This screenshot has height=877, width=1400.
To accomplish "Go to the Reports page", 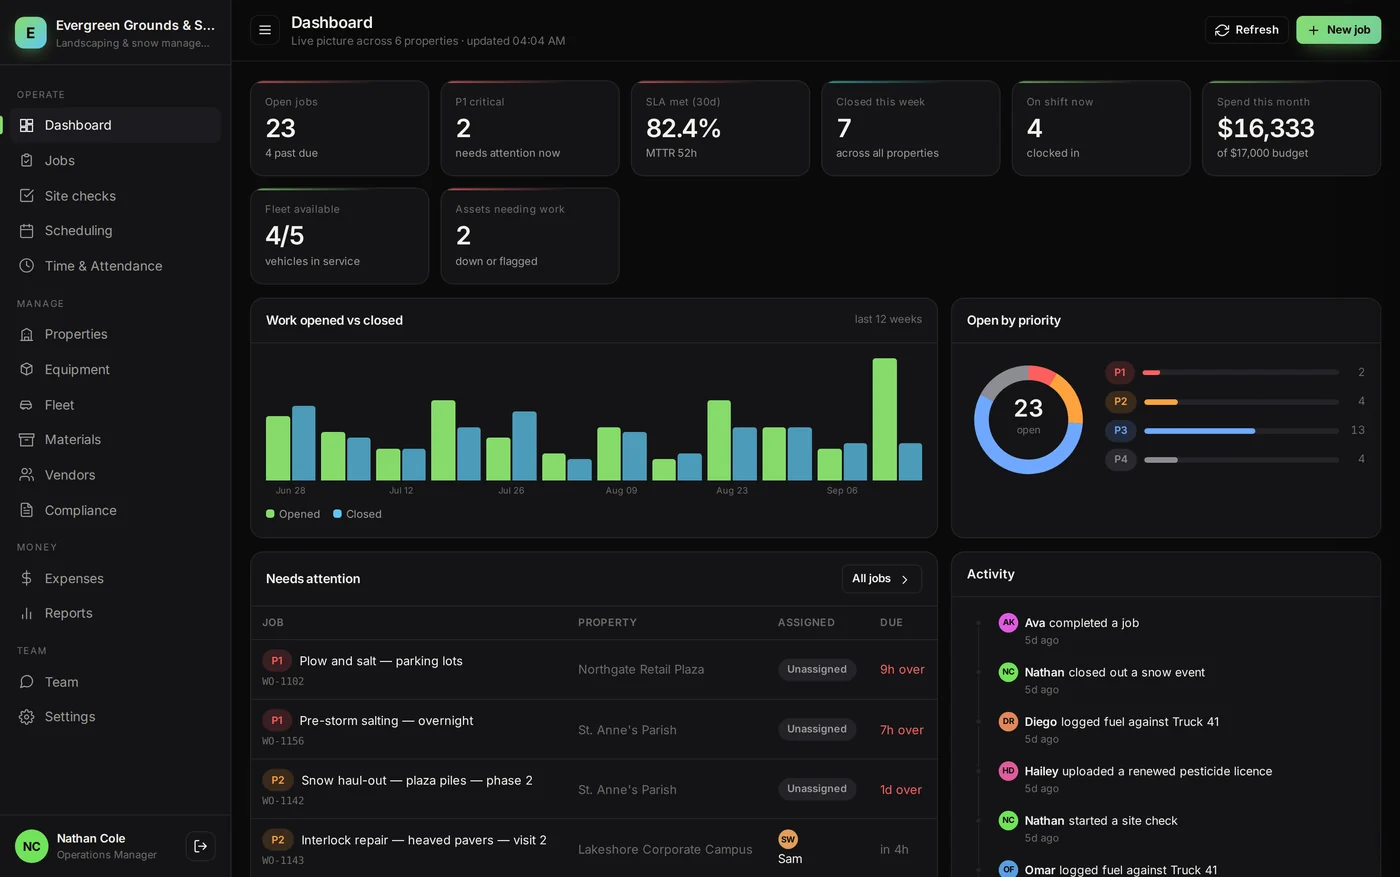I will (116, 613).
